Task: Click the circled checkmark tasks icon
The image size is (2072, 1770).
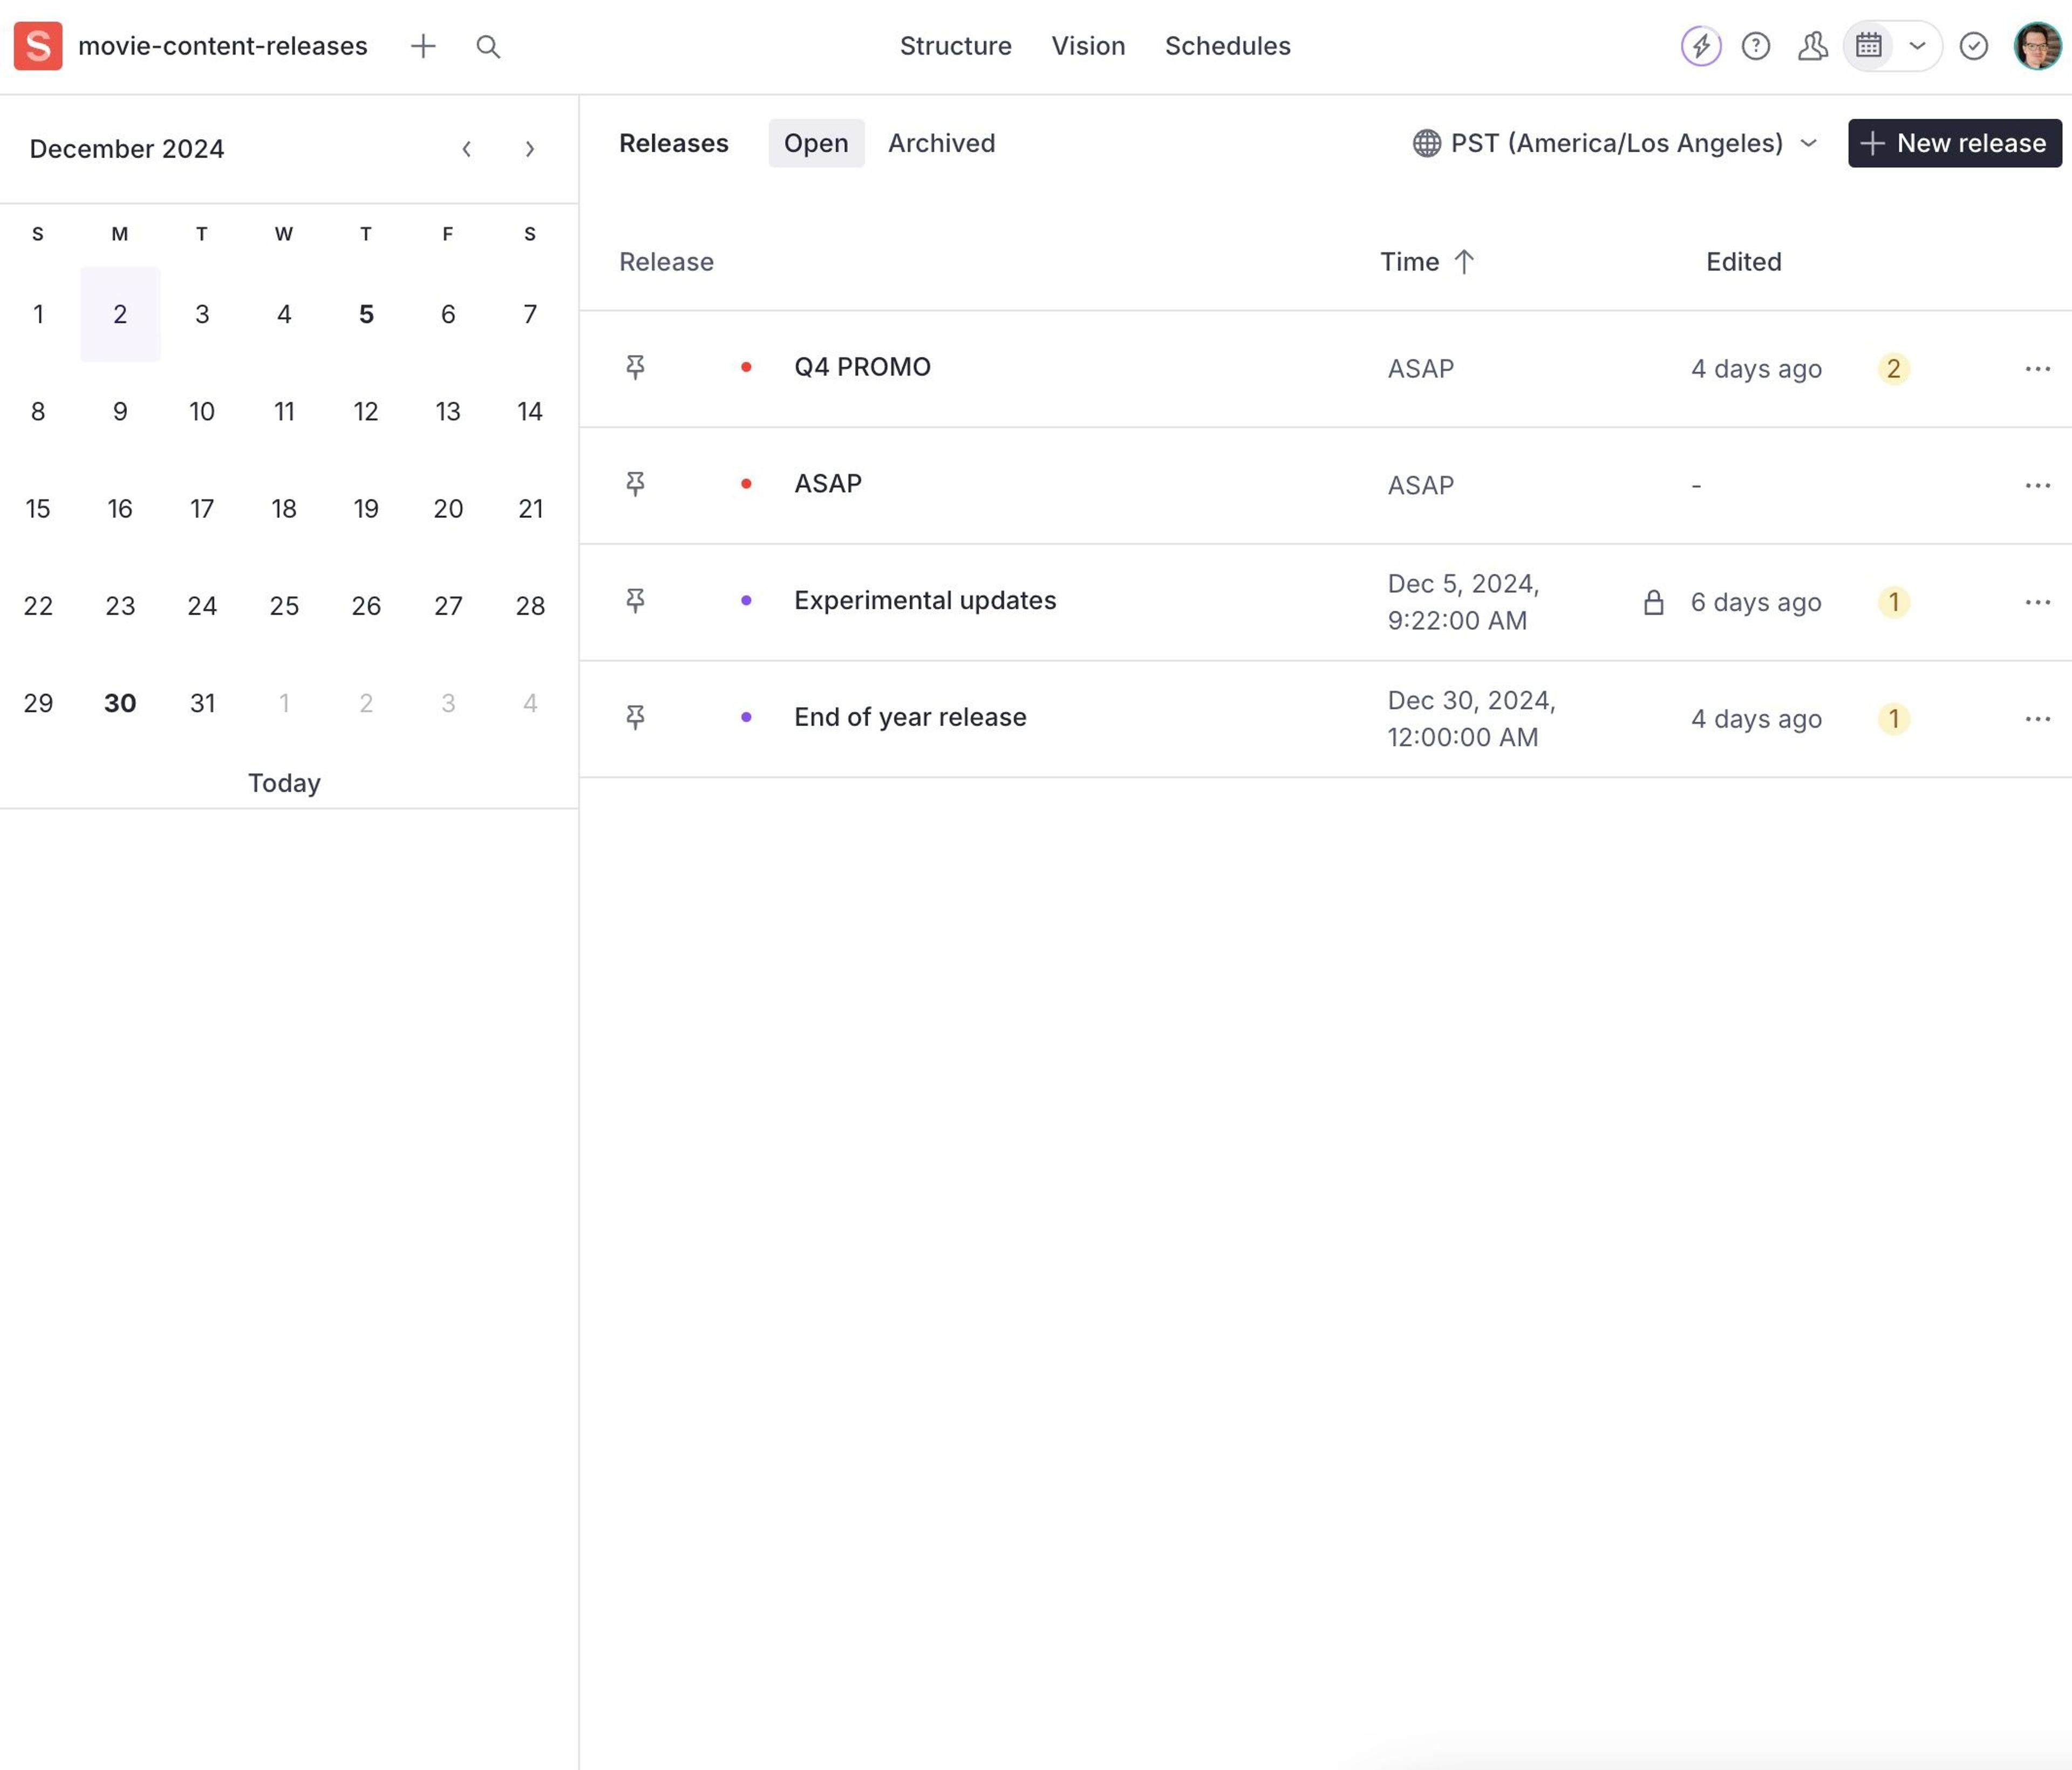Action: coord(1973,46)
